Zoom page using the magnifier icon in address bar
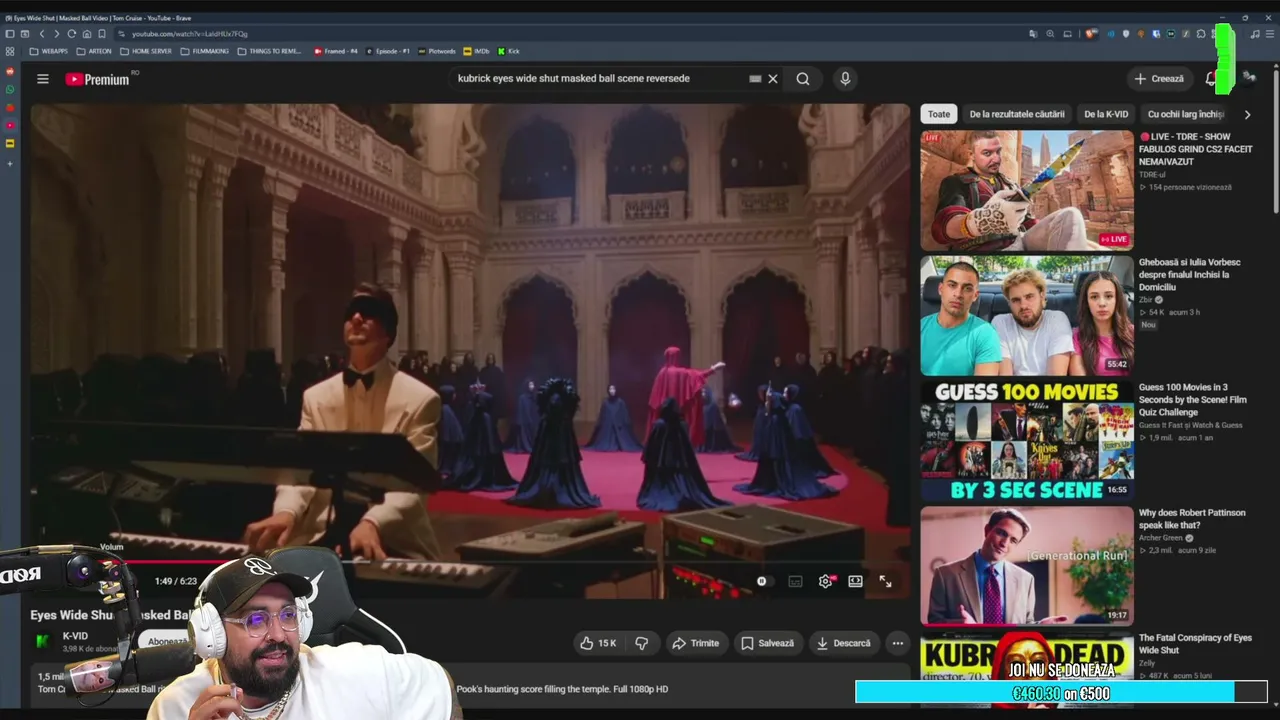 pos(1050,34)
